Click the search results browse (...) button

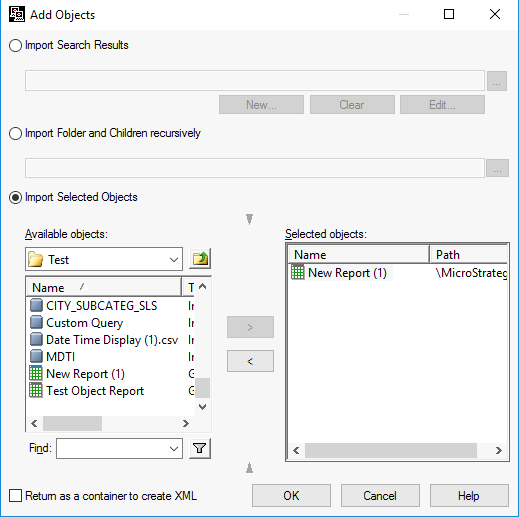[x=497, y=81]
